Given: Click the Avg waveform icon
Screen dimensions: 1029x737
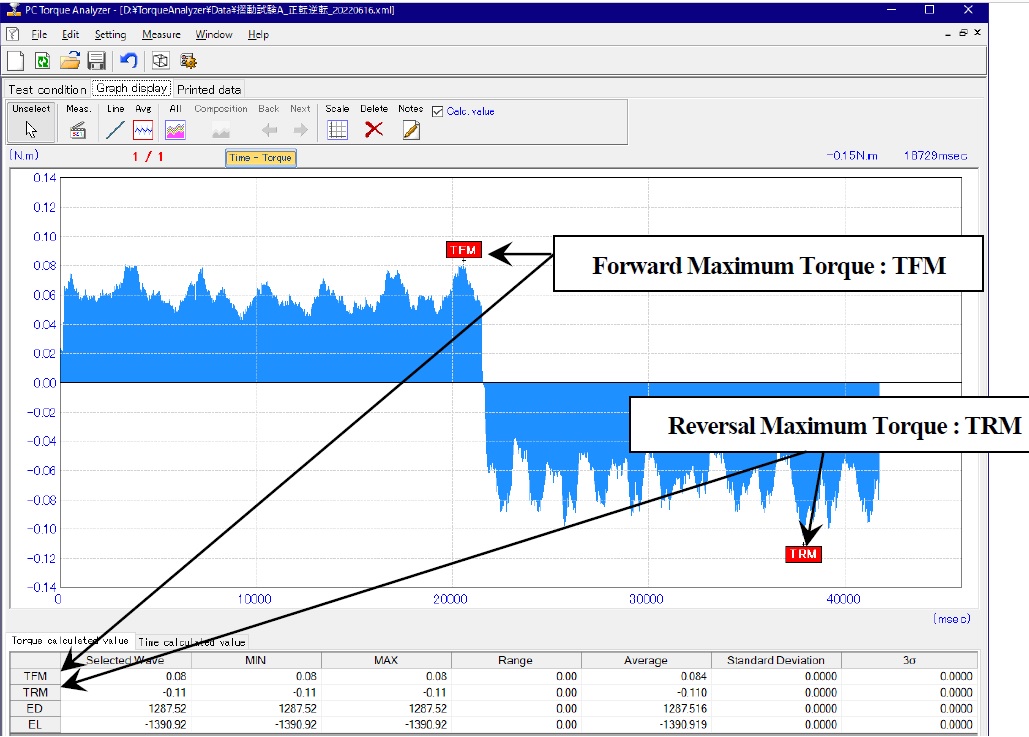Looking at the screenshot, I should tap(143, 128).
